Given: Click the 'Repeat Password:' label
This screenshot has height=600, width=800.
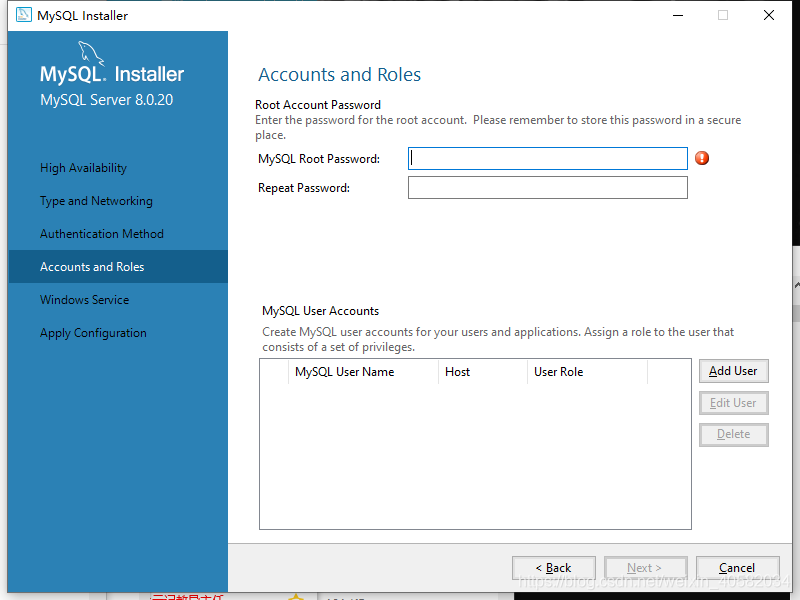Looking at the screenshot, I should pyautogui.click(x=304, y=188).
